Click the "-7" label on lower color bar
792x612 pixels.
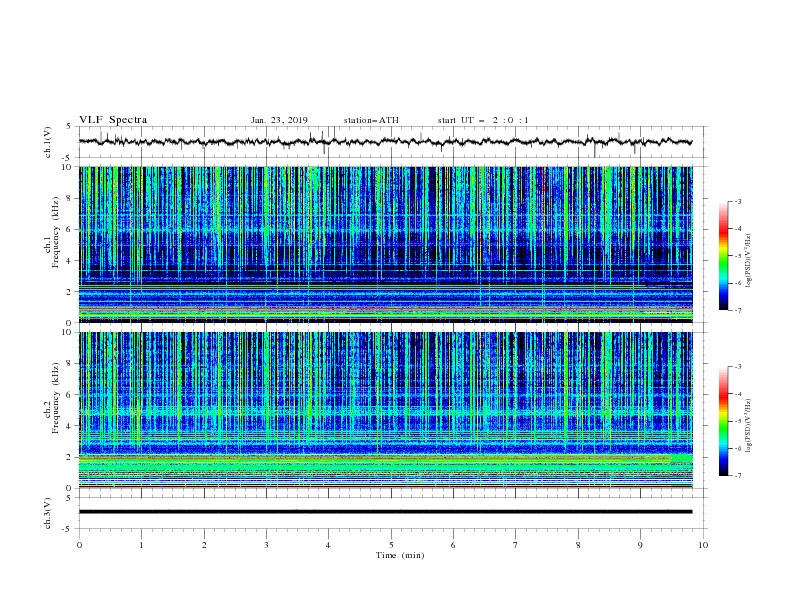[737, 476]
